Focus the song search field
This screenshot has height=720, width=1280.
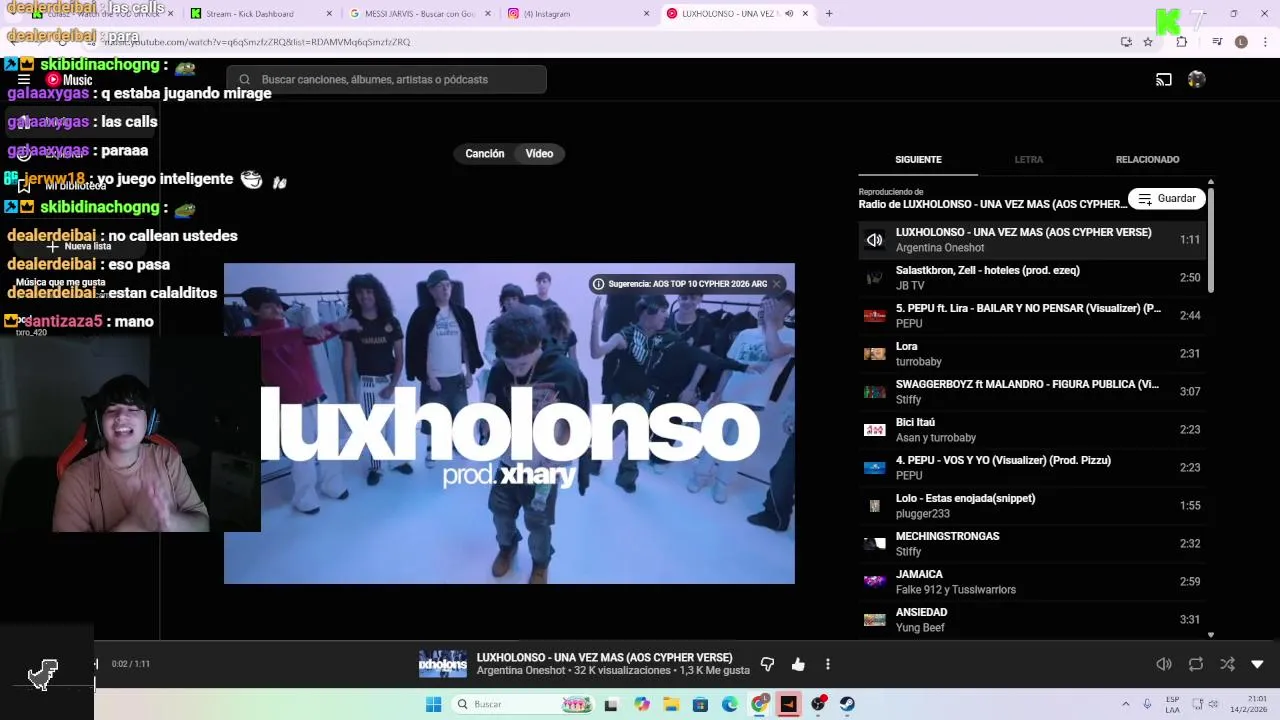(387, 80)
